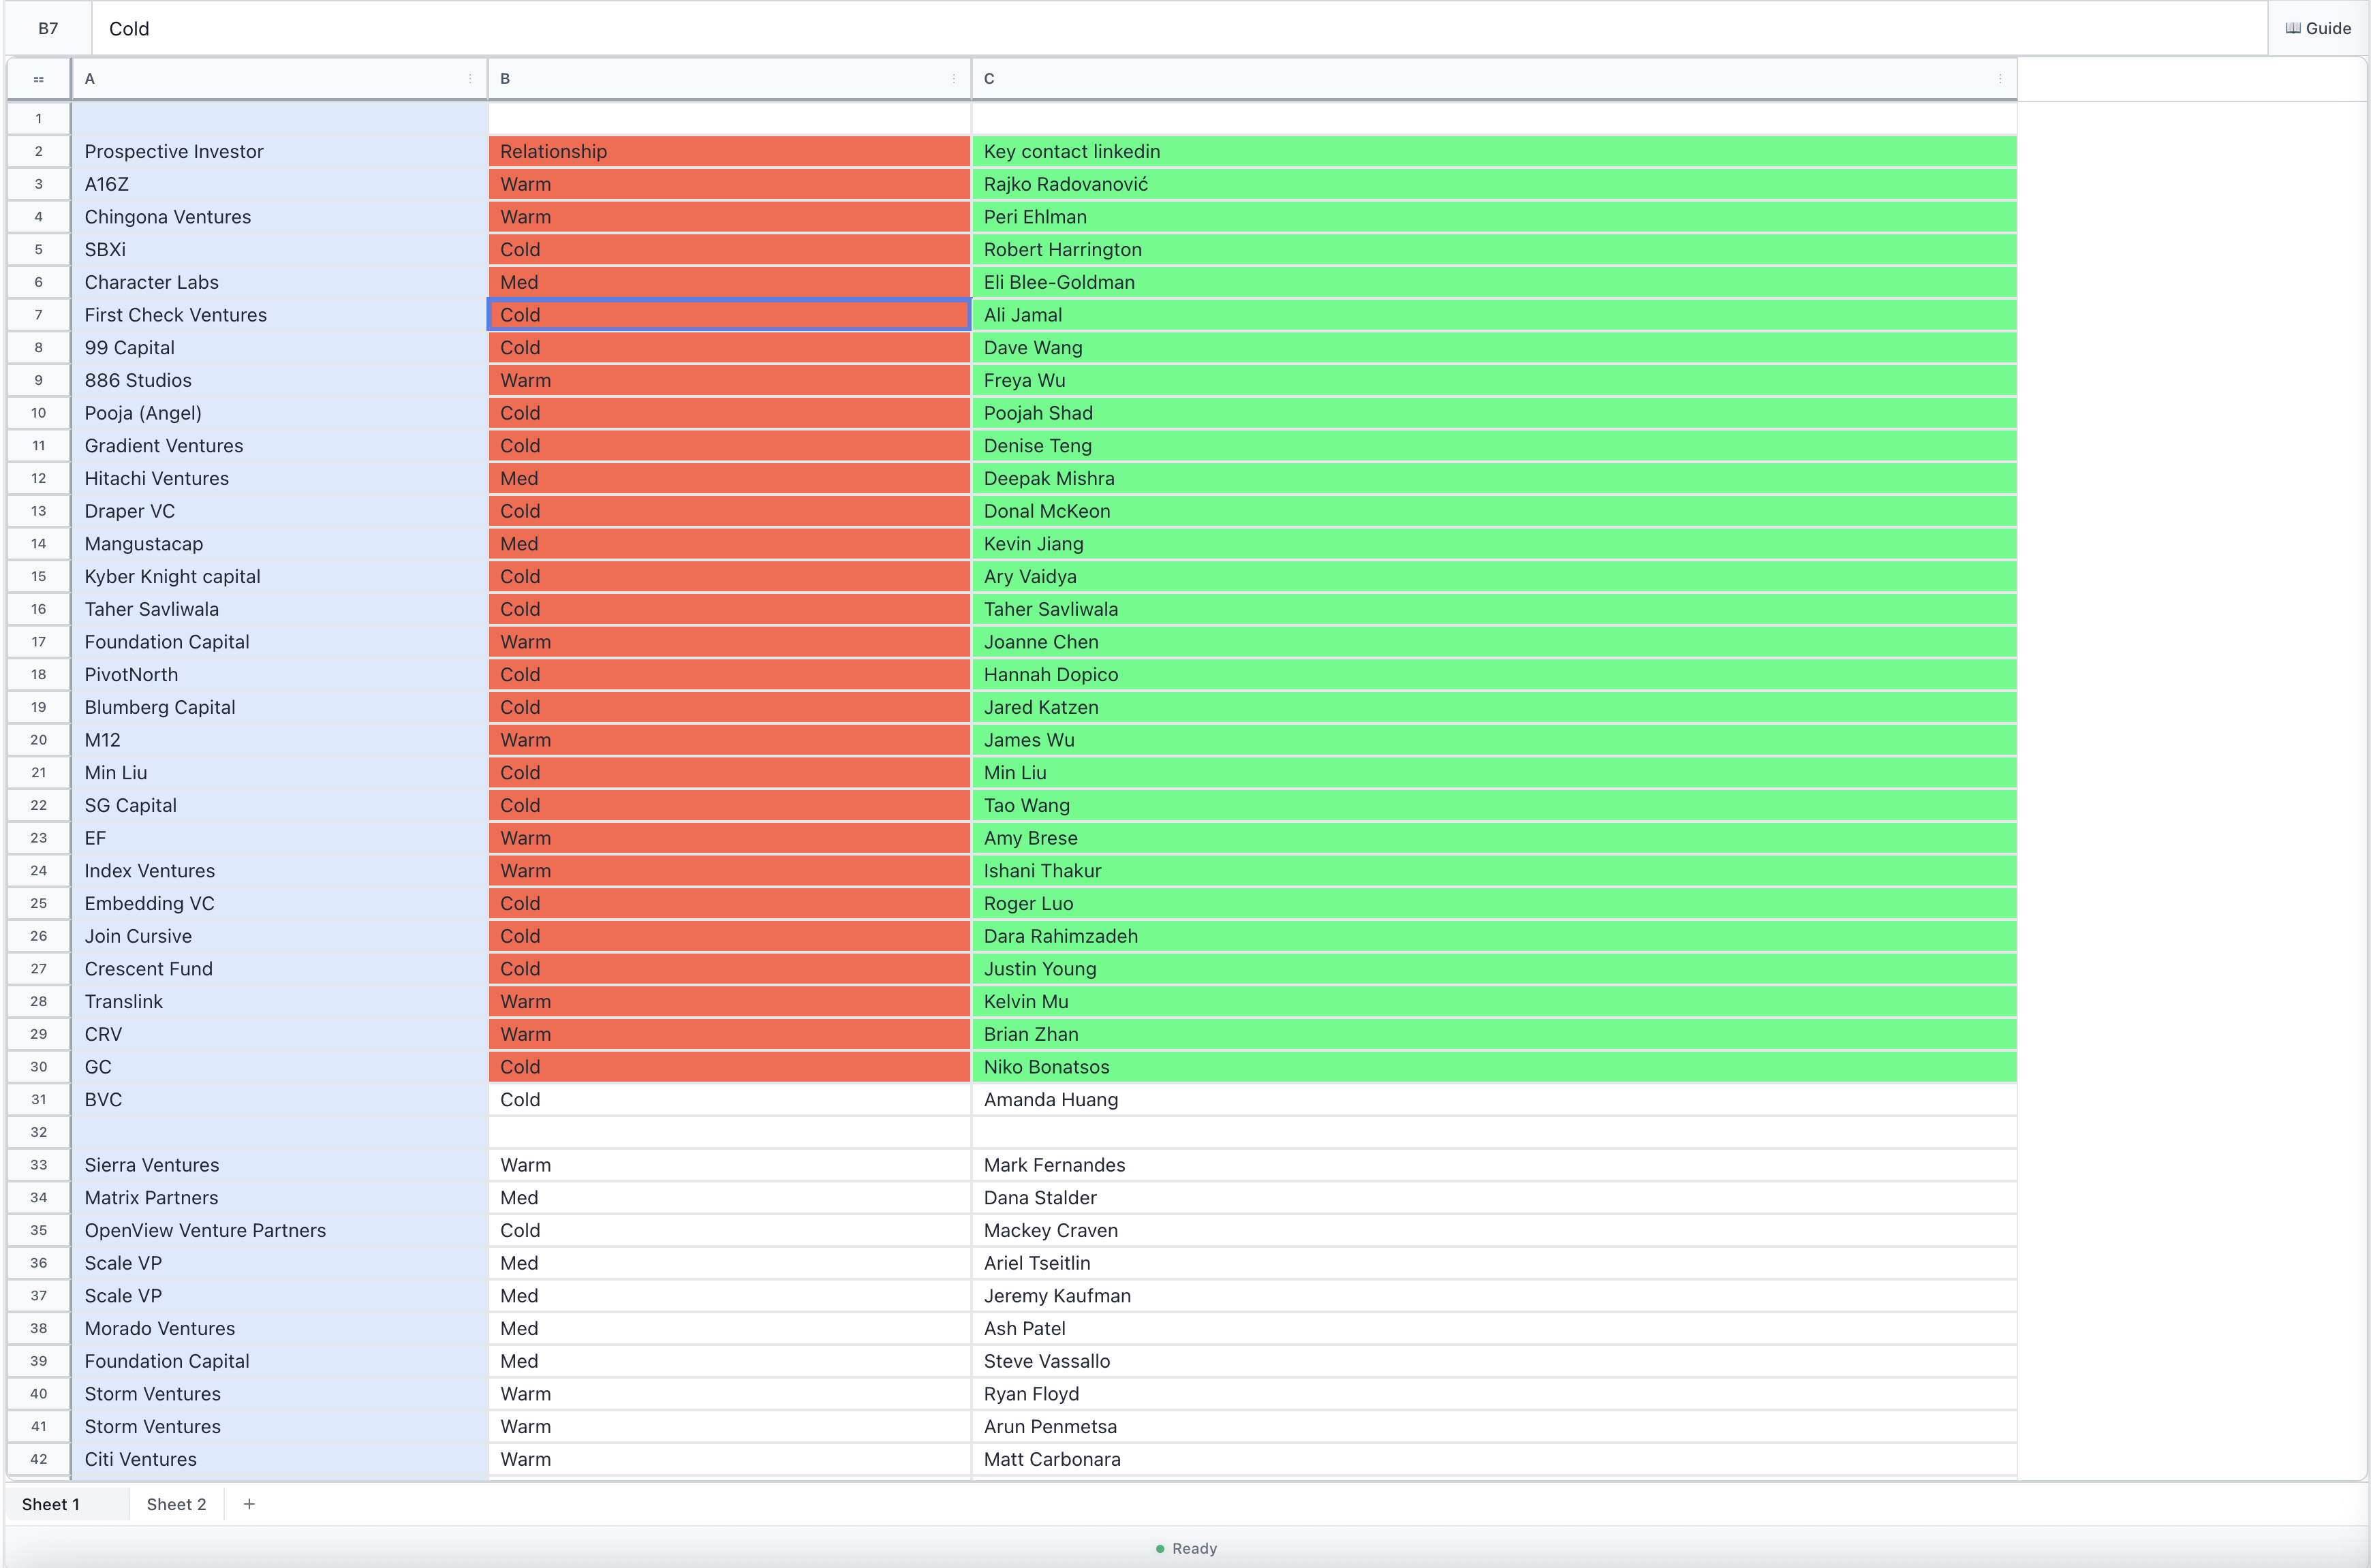Click the select-all corner icon
Screen dimensions: 2371x1568
point(39,79)
